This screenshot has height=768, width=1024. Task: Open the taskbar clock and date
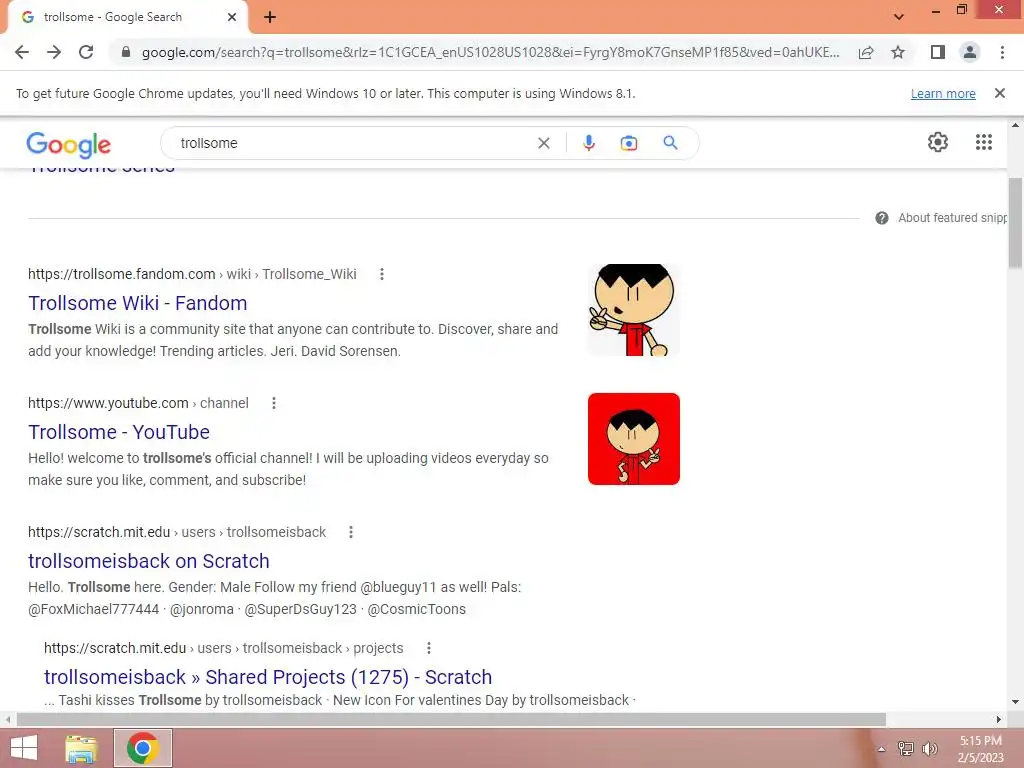pyautogui.click(x=980, y=749)
